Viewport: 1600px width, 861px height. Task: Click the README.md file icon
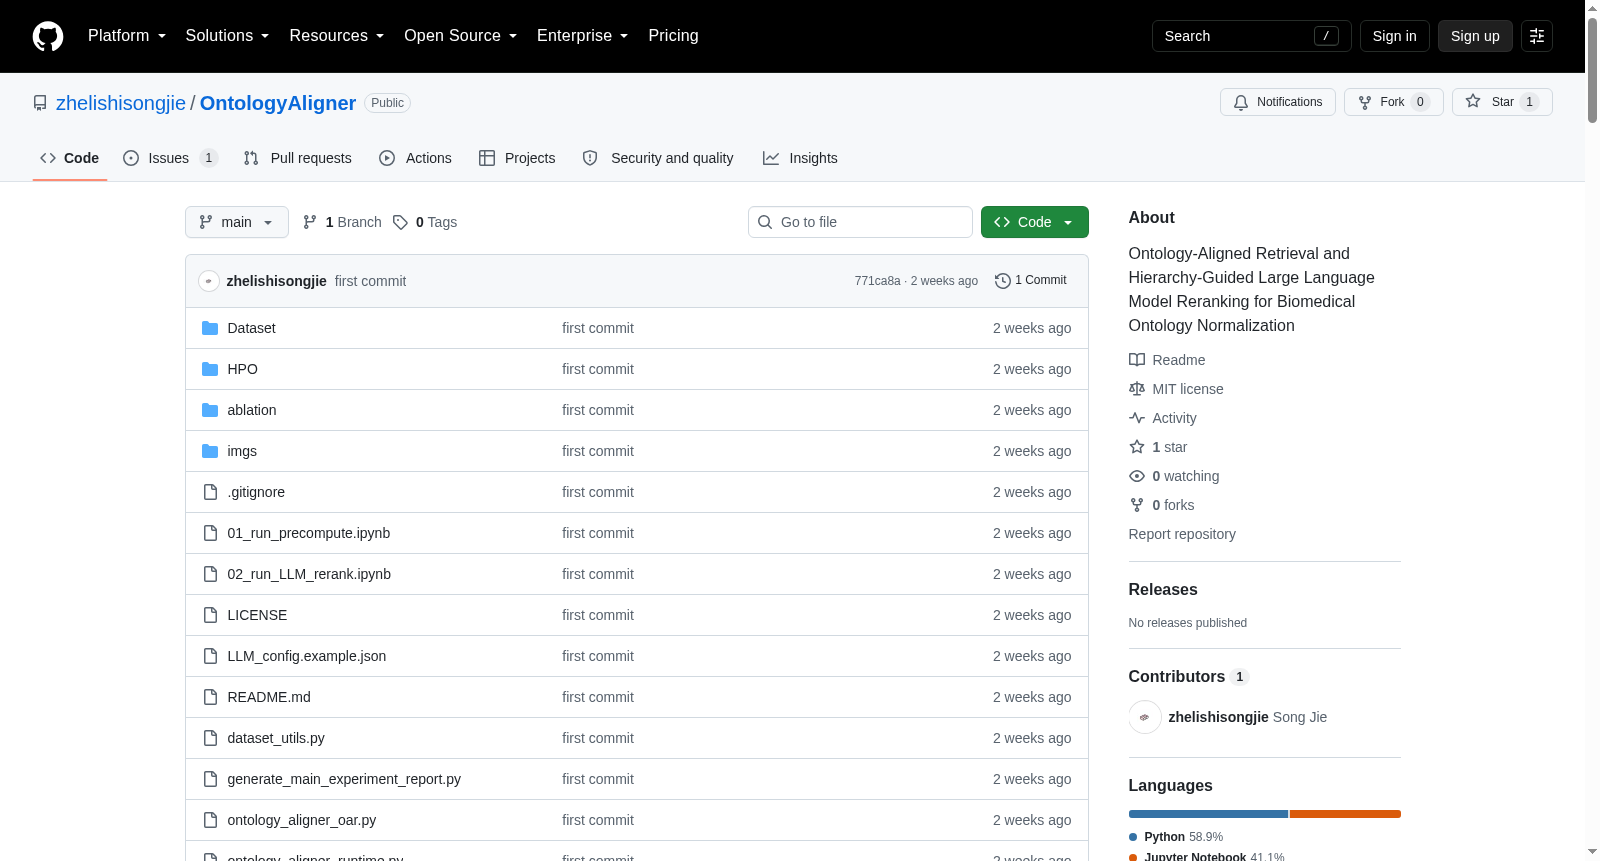210,697
